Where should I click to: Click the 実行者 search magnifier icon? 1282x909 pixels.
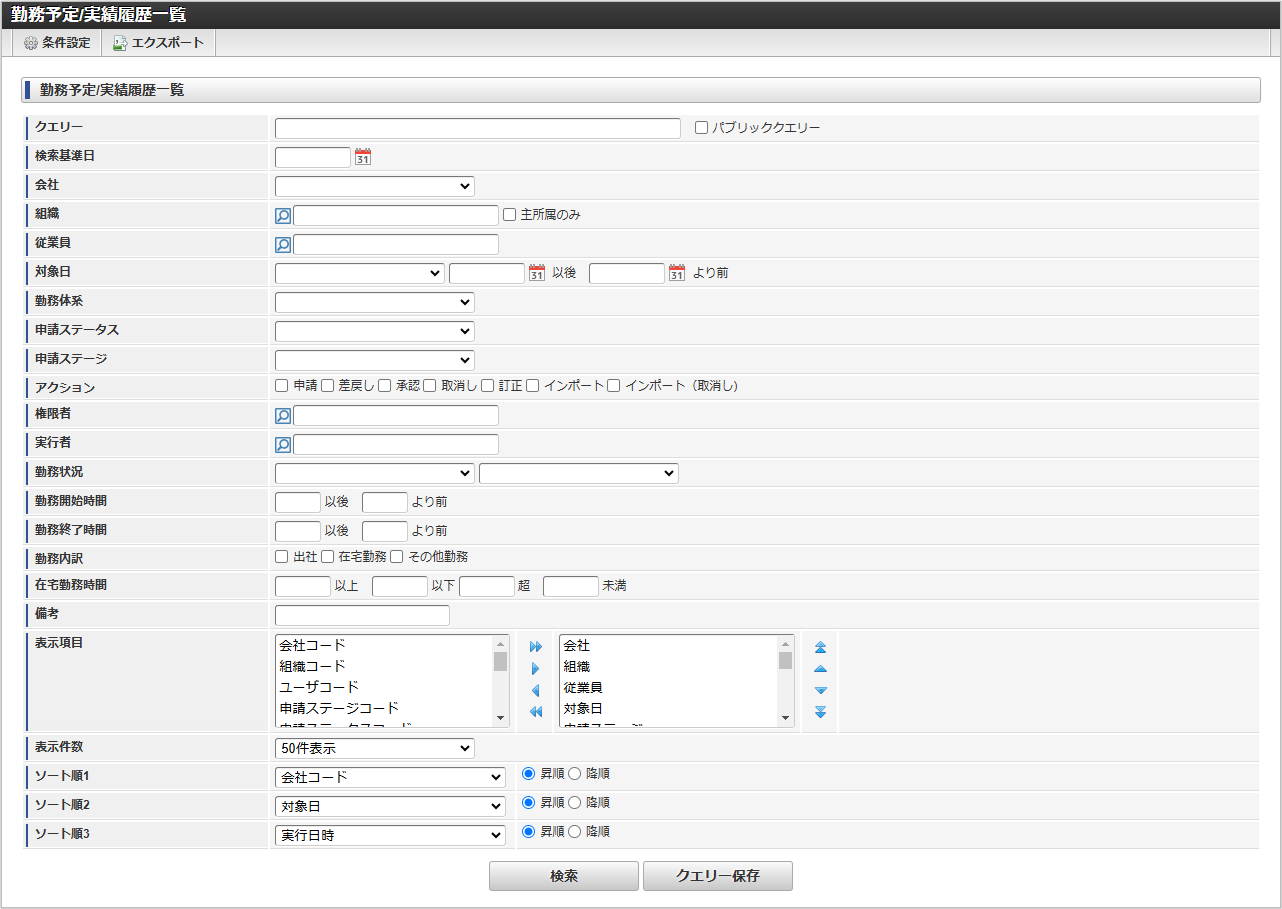[x=283, y=445]
